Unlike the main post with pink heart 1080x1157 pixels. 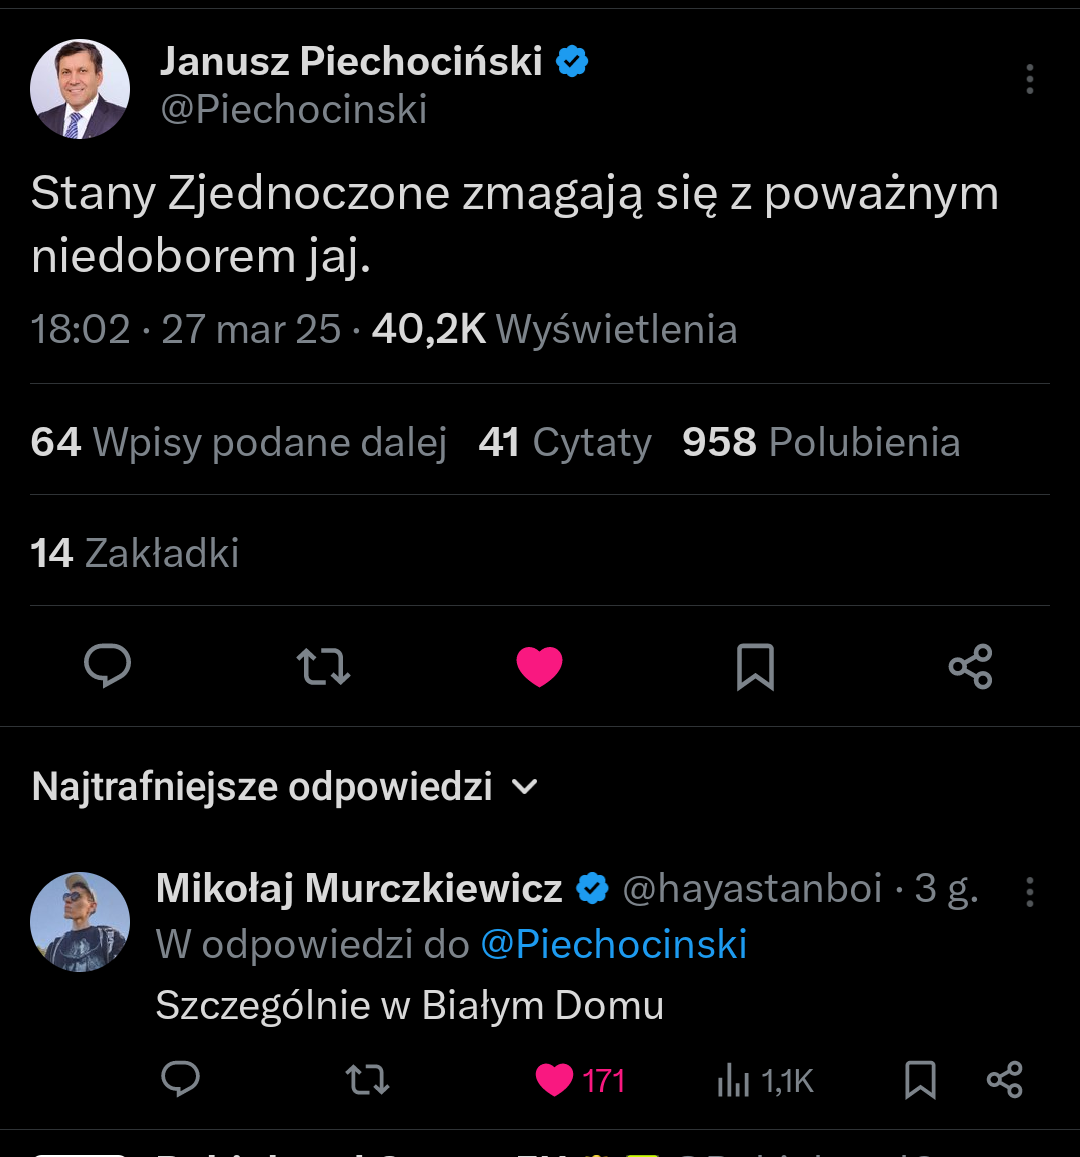coord(539,666)
